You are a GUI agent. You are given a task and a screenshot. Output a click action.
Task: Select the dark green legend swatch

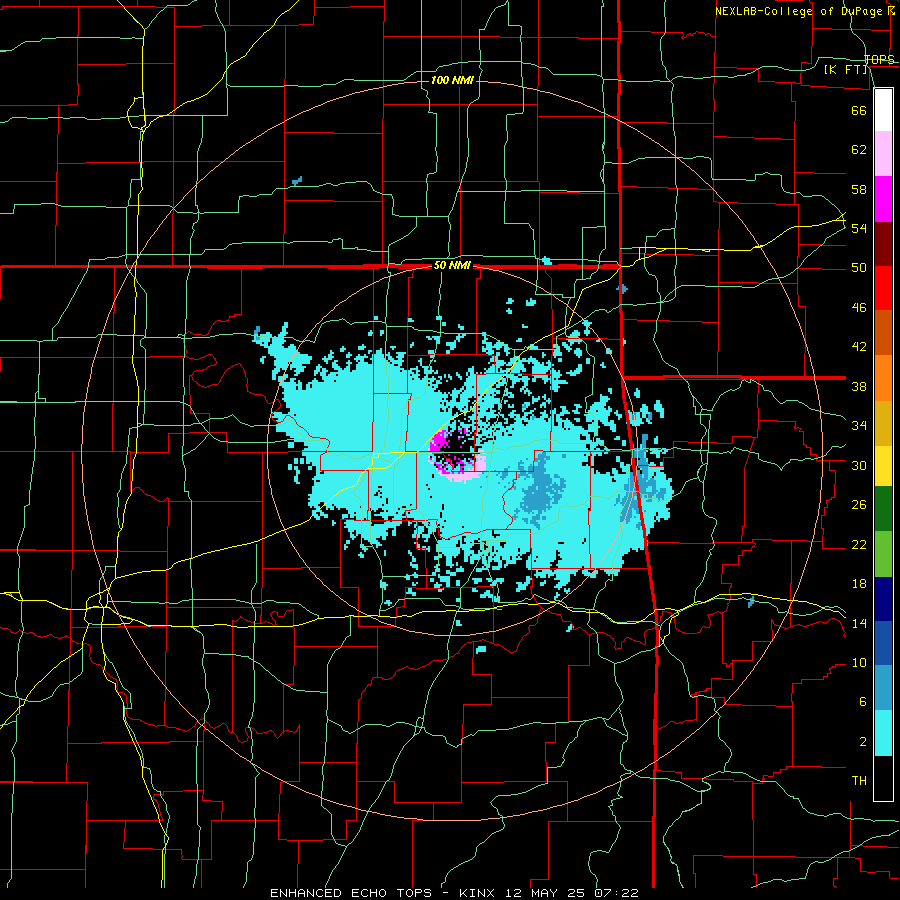click(x=883, y=509)
